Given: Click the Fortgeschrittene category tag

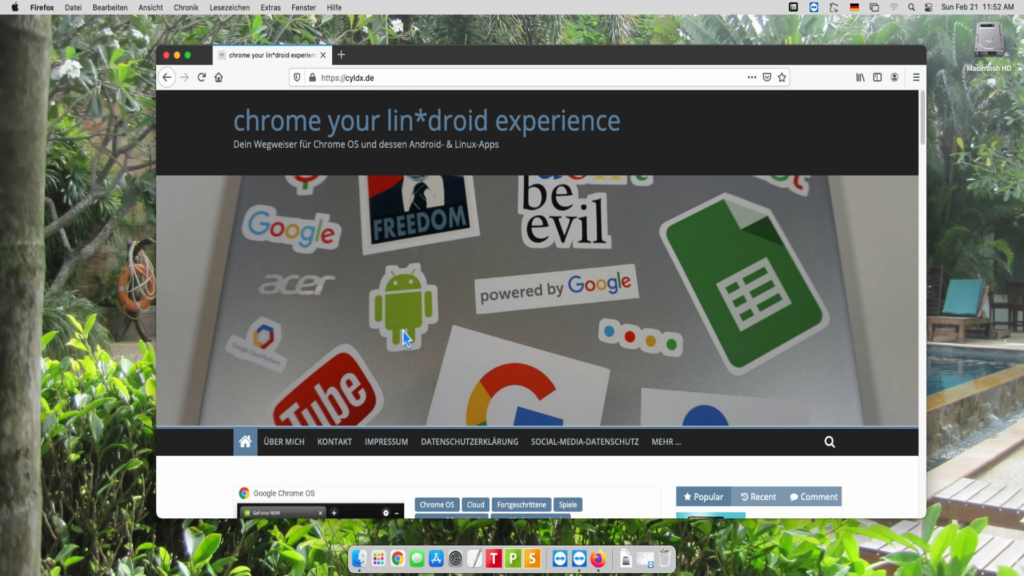Looking at the screenshot, I should 521,505.
